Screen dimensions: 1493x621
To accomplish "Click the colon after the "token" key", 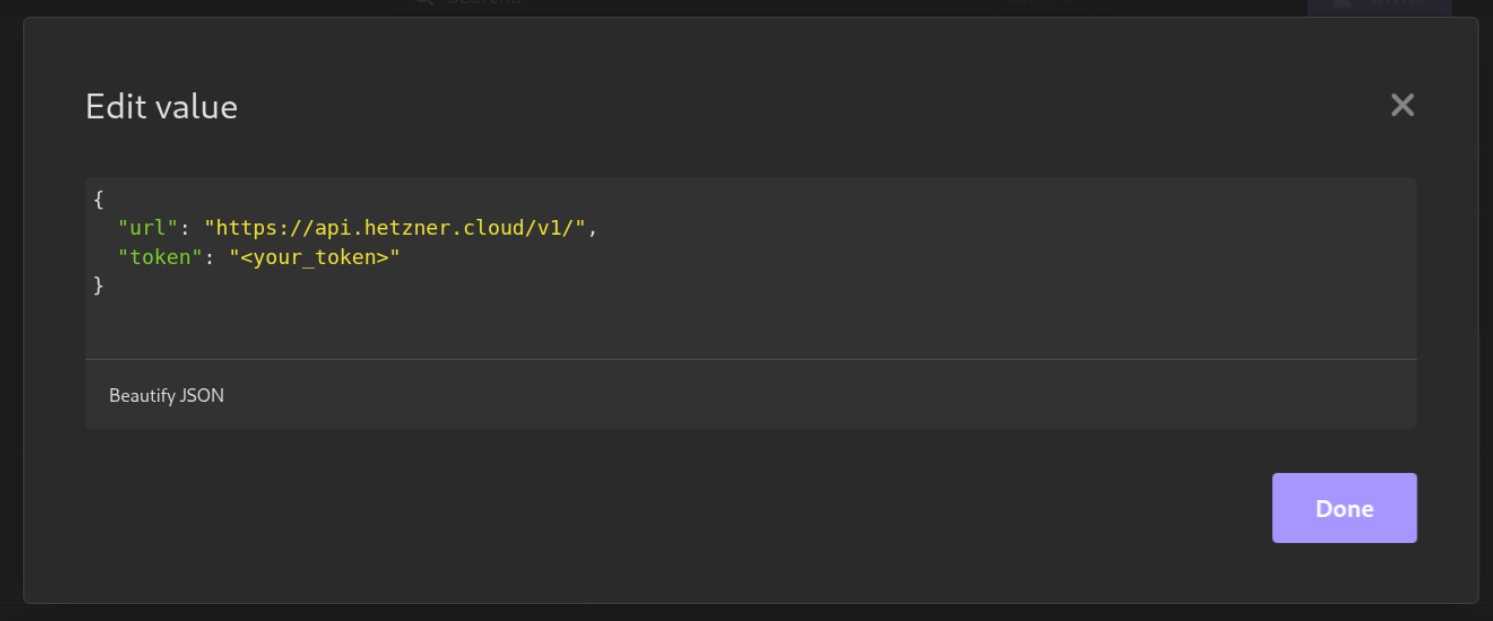I will pos(209,257).
